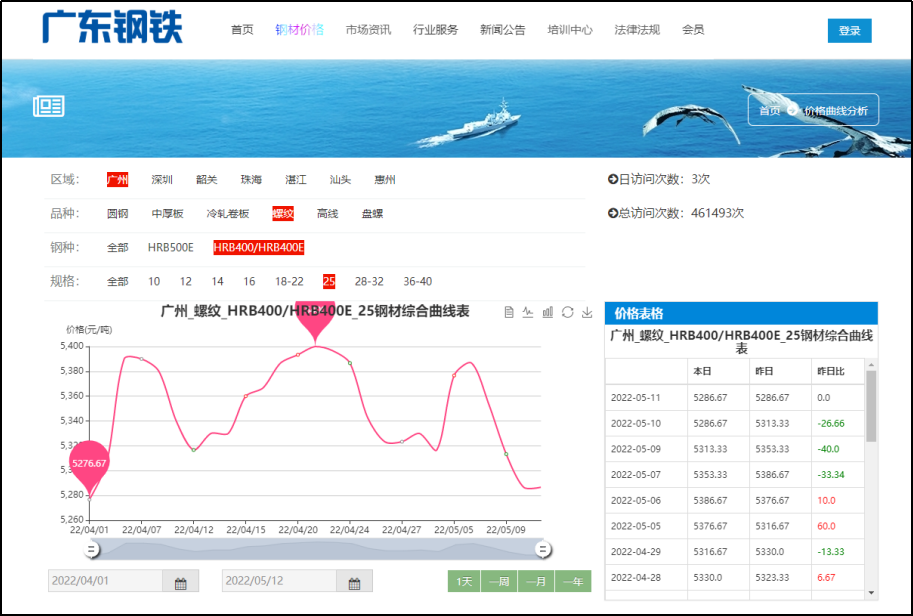Image resolution: width=913 pixels, height=616 pixels.
Task: Select region 惠州
Action: (x=385, y=179)
